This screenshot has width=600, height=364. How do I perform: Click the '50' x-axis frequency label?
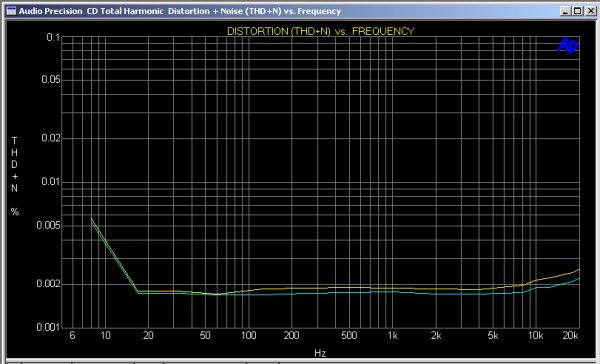pyautogui.click(x=205, y=336)
